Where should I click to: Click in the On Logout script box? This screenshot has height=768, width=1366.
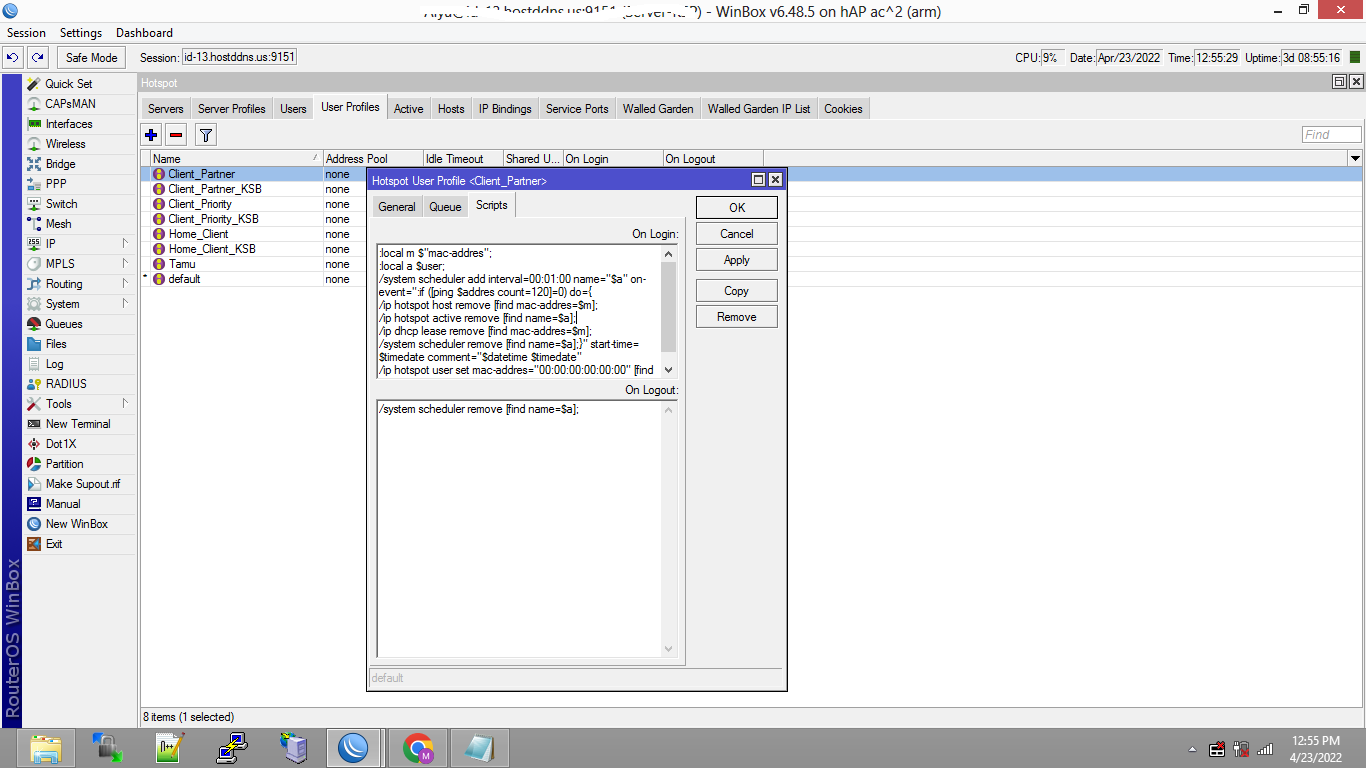tap(519, 530)
